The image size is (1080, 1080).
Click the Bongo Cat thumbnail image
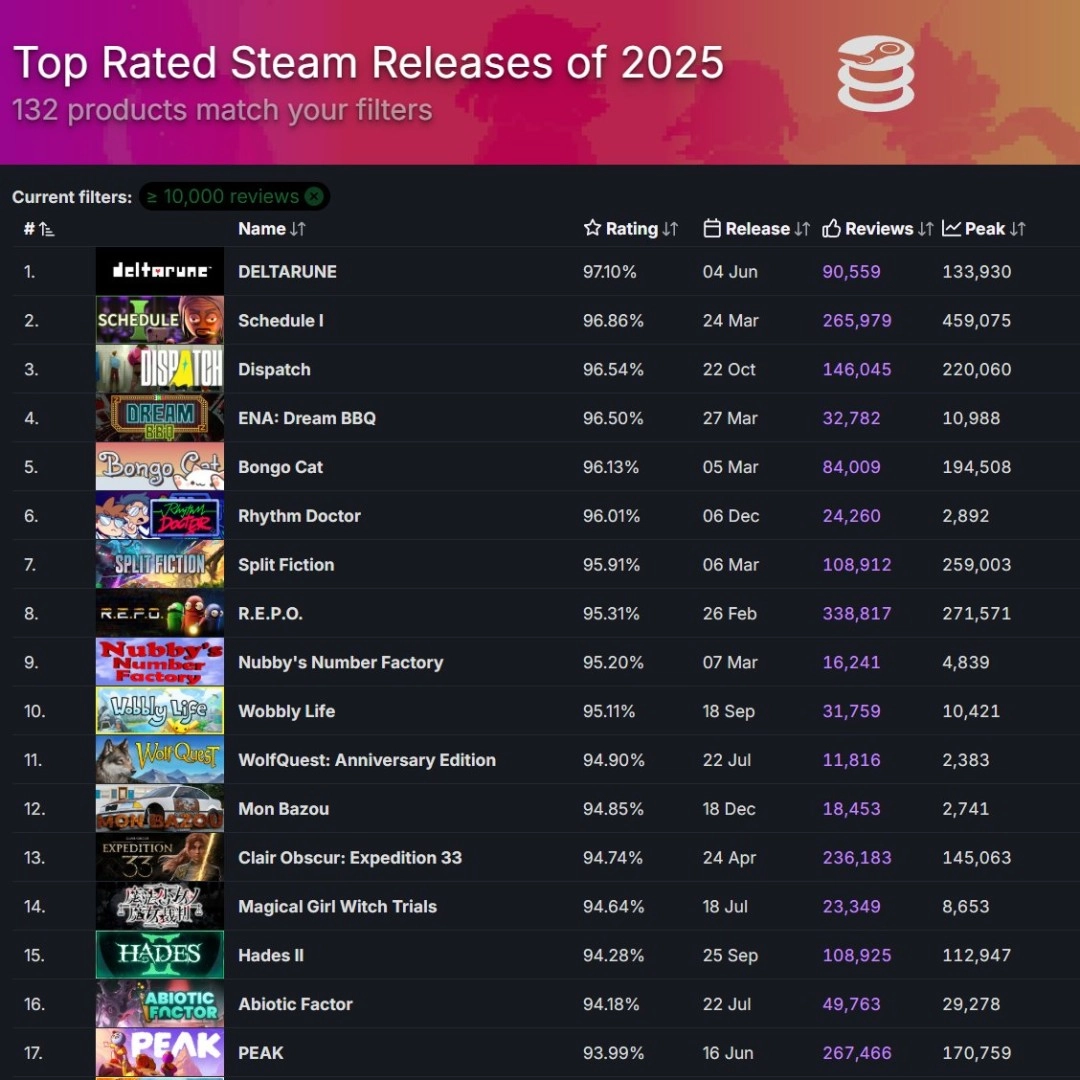[159, 467]
